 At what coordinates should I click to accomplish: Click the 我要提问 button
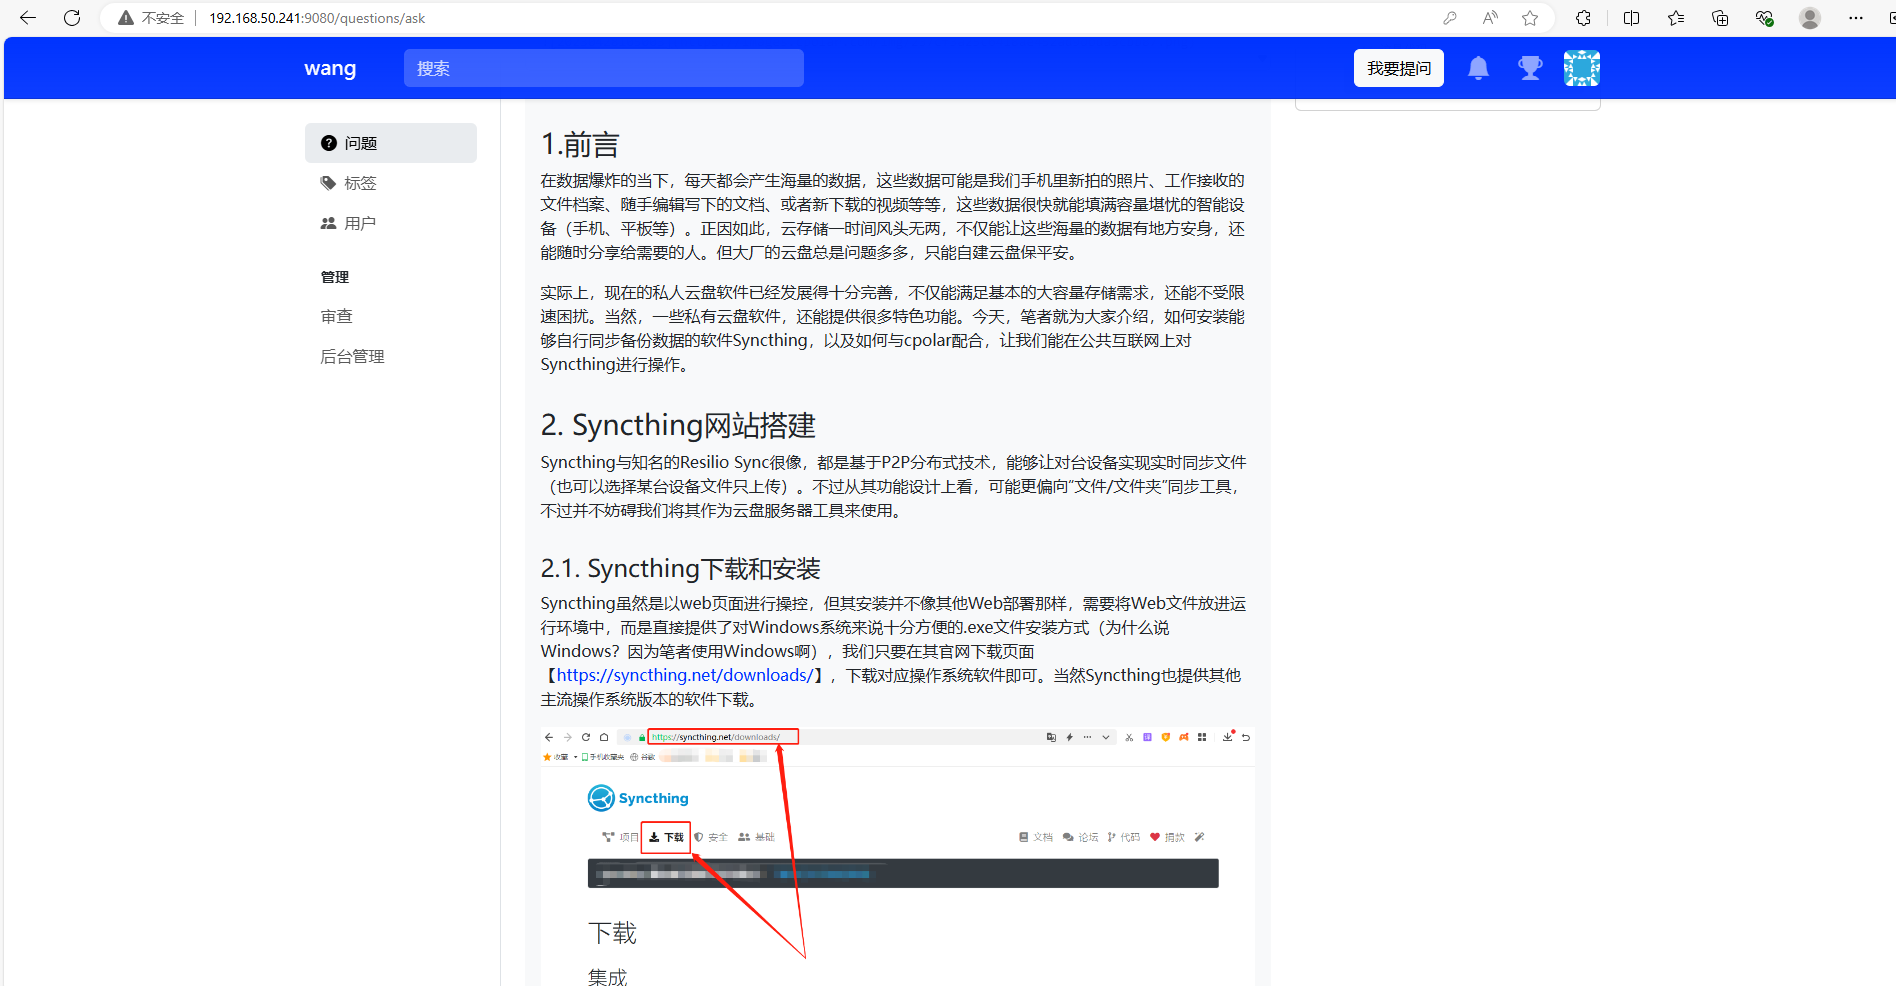click(x=1399, y=68)
